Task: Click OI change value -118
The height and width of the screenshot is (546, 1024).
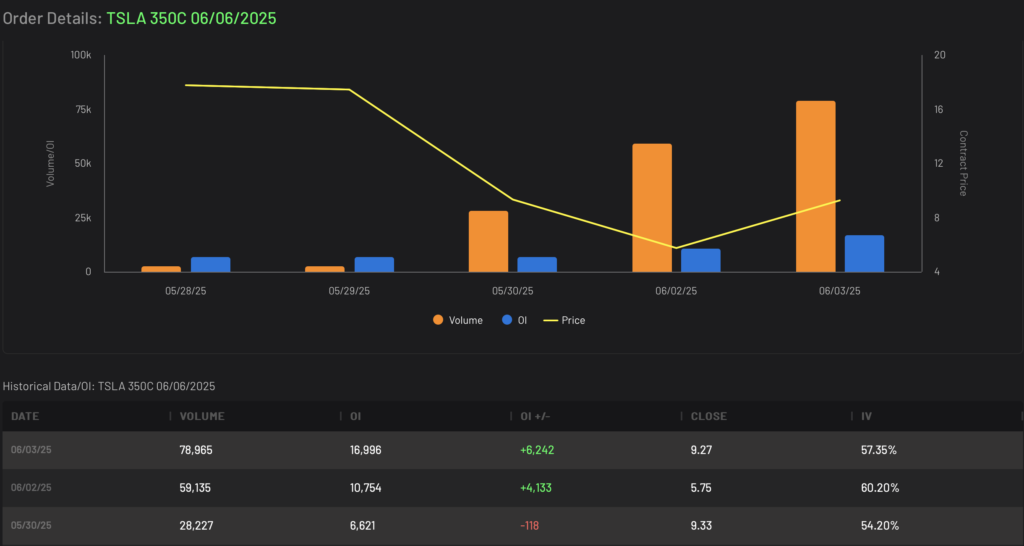Action: point(530,526)
